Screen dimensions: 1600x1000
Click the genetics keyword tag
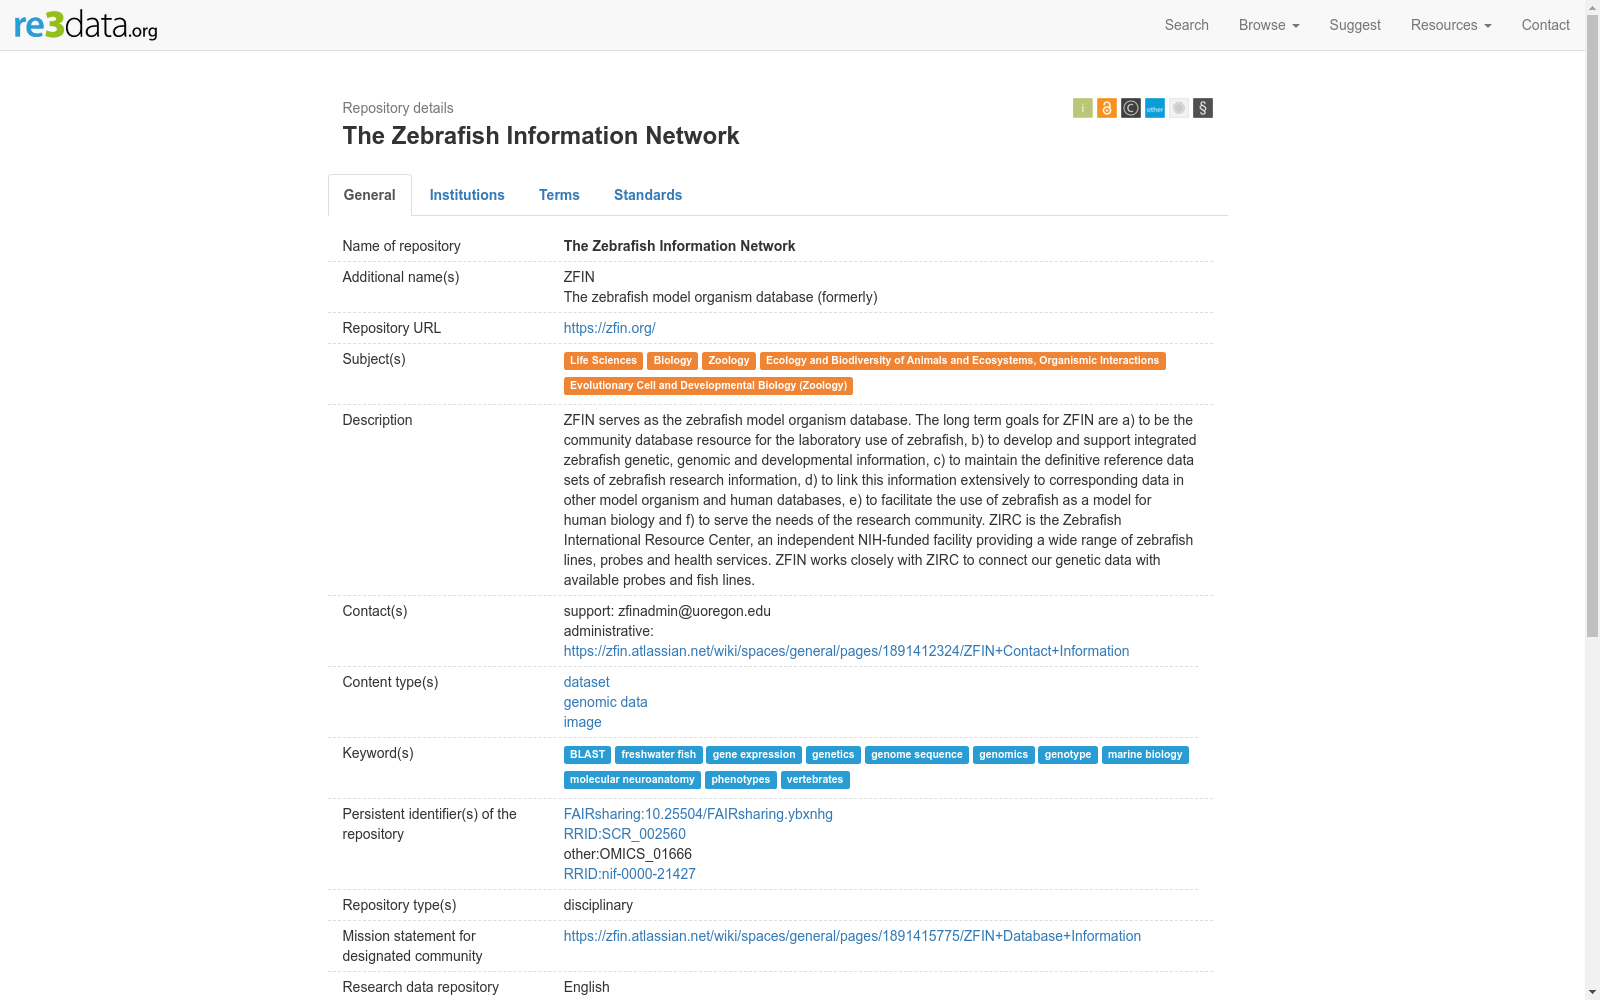coord(833,755)
